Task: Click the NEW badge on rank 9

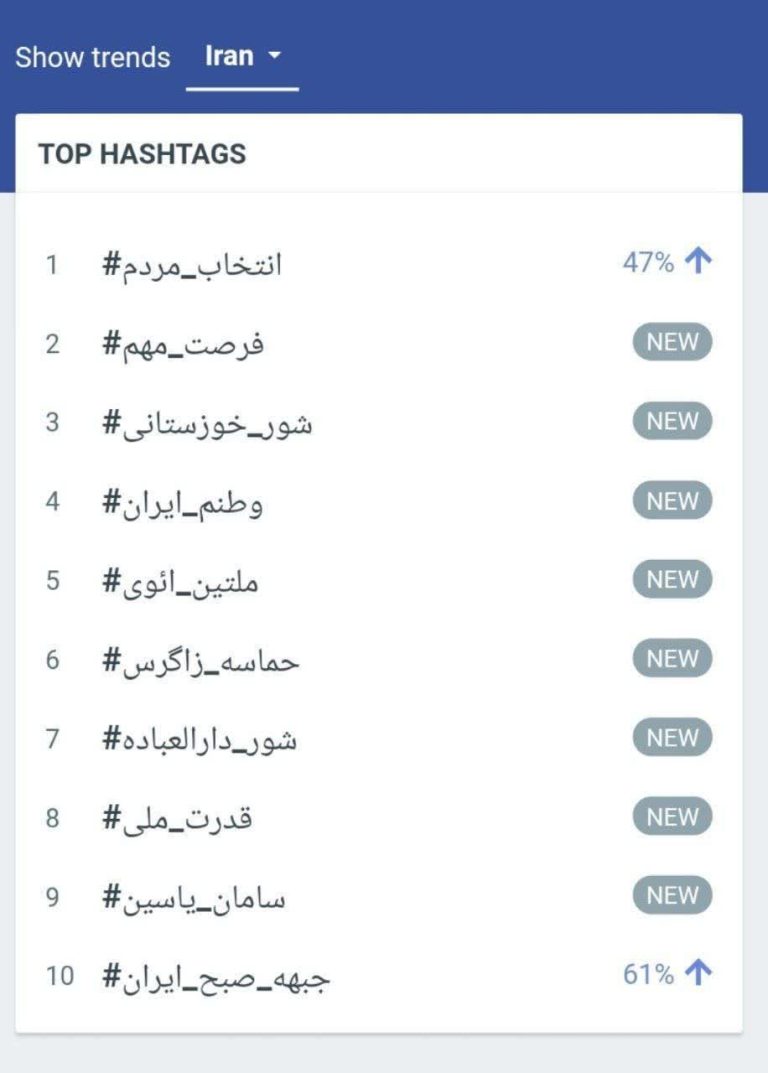Action: point(672,896)
